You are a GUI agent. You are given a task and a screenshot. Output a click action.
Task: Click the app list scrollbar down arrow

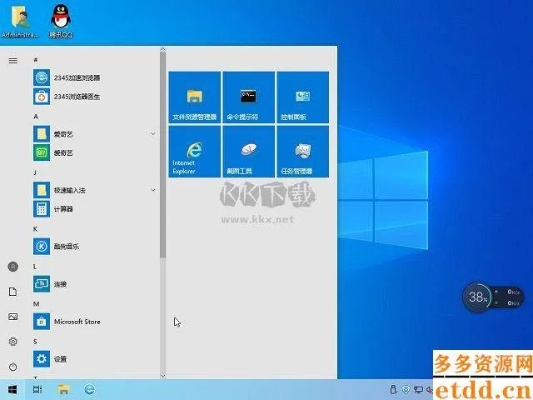click(x=163, y=376)
